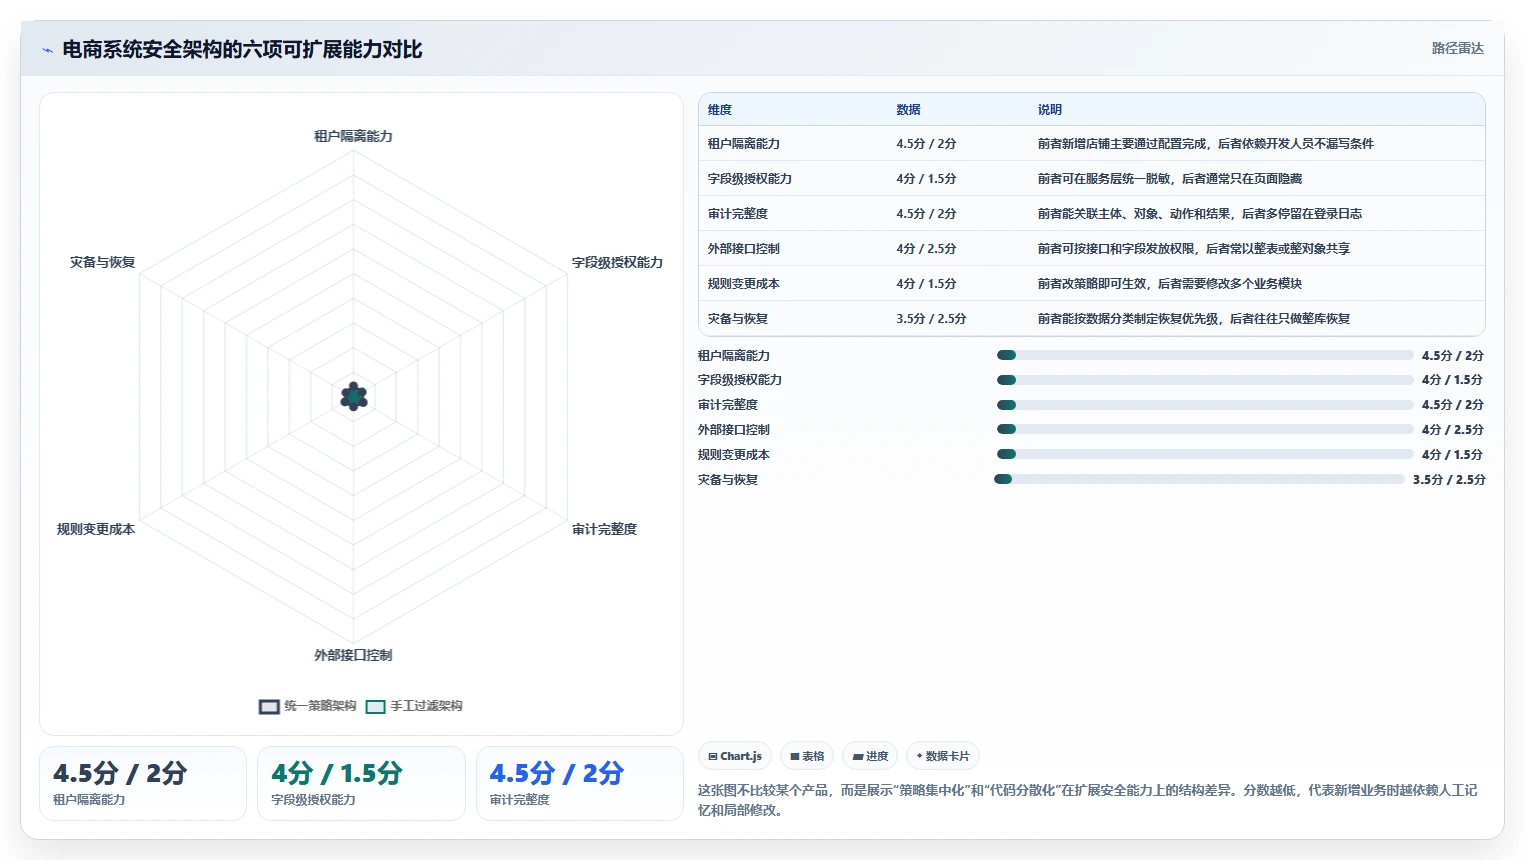Click the 数据卡片 tag chip
Screen dimensions: 1525x860
pyautogui.click(x=943, y=756)
